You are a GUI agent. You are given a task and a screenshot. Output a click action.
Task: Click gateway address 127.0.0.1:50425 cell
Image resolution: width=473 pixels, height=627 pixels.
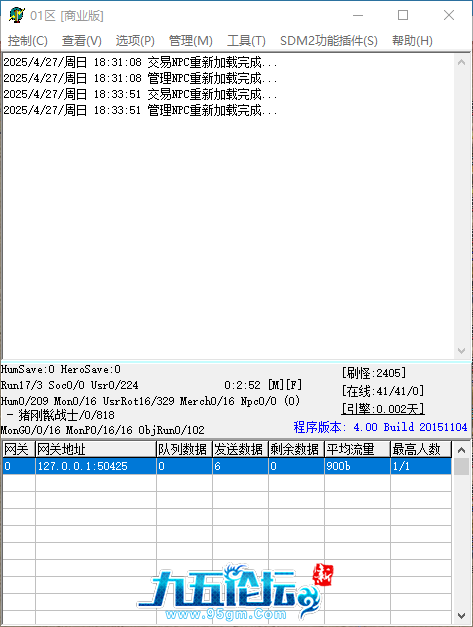pyautogui.click(x=96, y=466)
